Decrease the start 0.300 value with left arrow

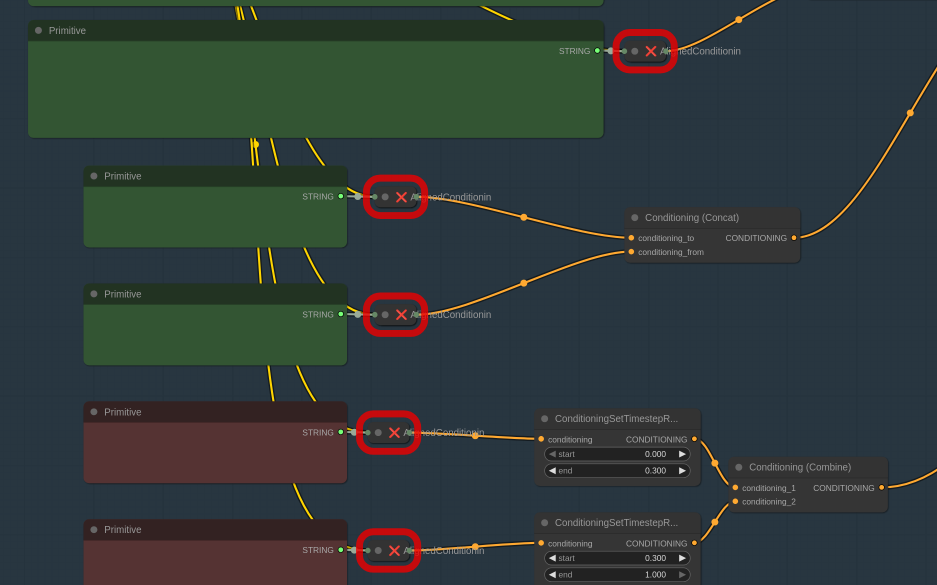point(552,558)
